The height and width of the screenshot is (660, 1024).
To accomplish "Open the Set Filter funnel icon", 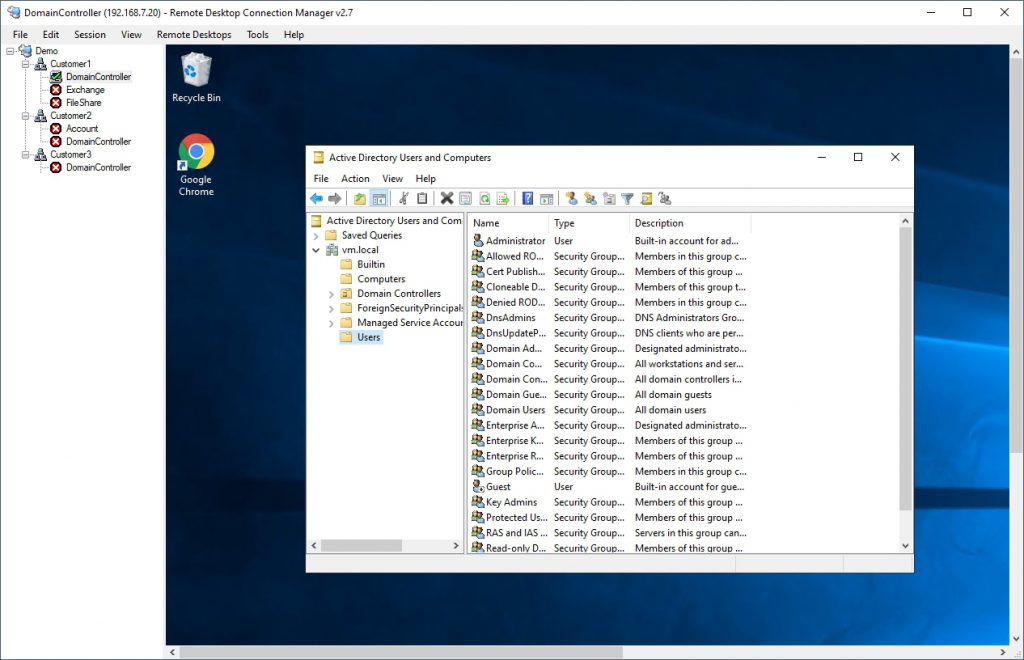I will pyautogui.click(x=627, y=197).
